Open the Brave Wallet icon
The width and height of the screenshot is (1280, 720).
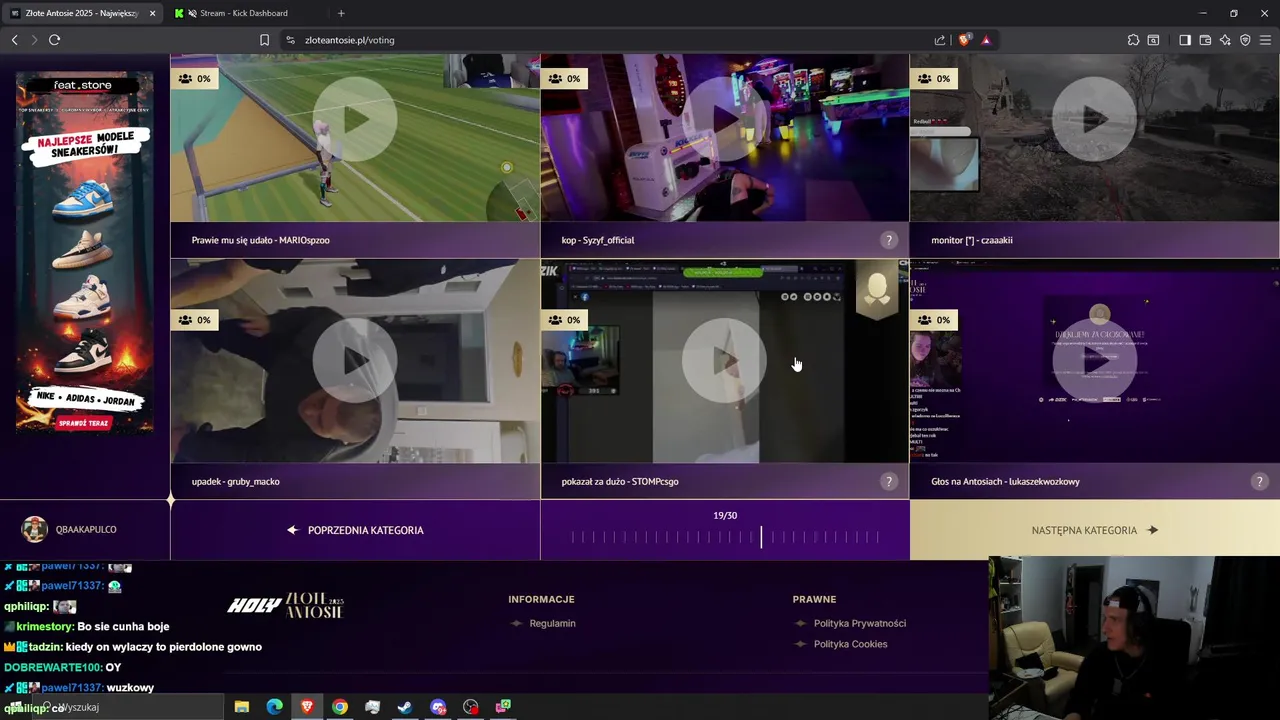pyautogui.click(x=1205, y=40)
